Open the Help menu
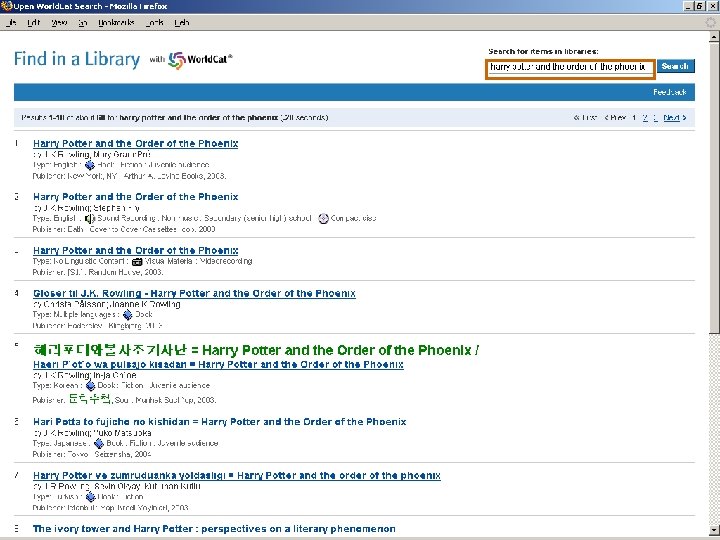720x540 pixels. (182, 22)
